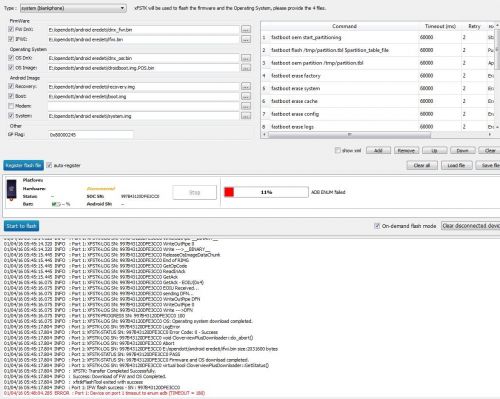
Task: Toggle the FW Dnx checkbox
Action: [x=11, y=29]
